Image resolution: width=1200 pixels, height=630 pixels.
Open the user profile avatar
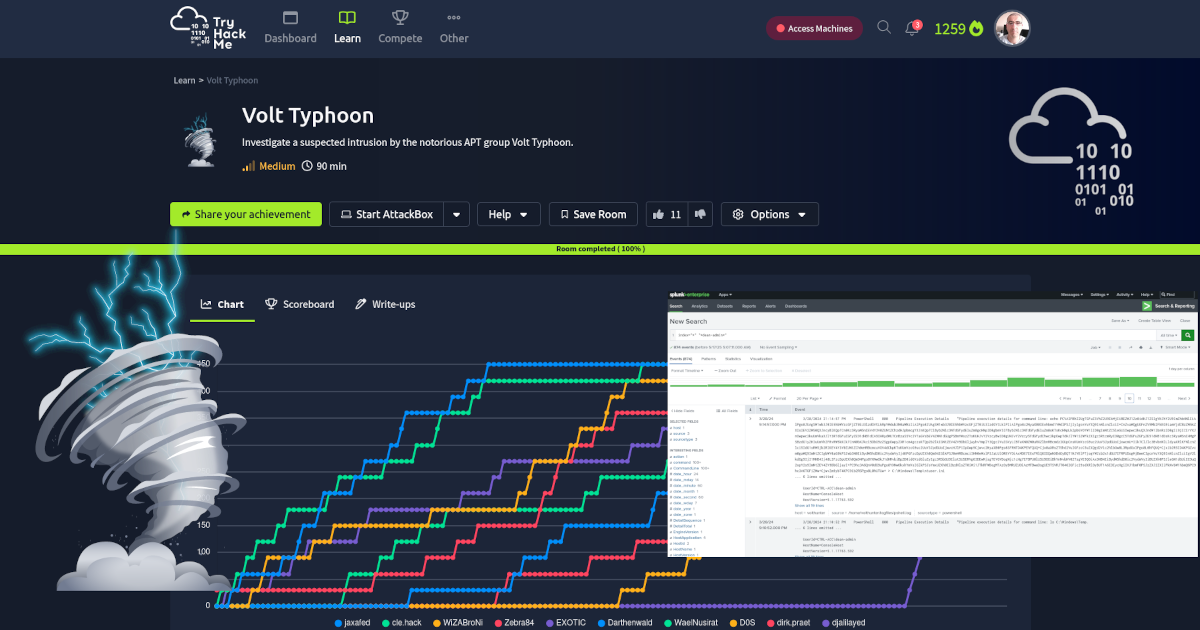(x=1012, y=28)
